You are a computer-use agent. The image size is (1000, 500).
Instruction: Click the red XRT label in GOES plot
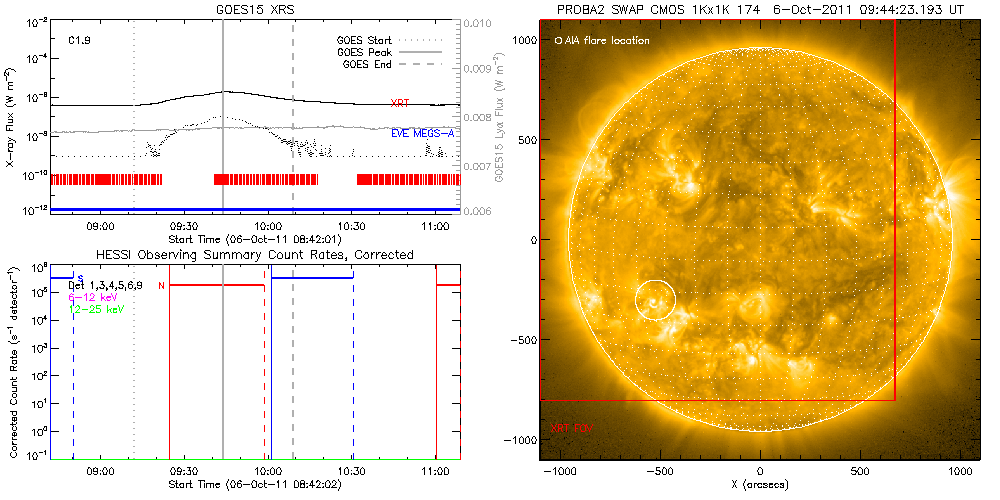(399, 103)
